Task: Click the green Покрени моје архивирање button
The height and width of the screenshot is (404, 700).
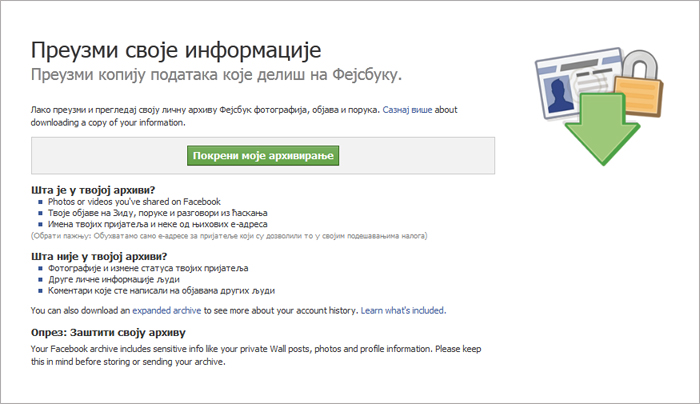Action: click(263, 155)
